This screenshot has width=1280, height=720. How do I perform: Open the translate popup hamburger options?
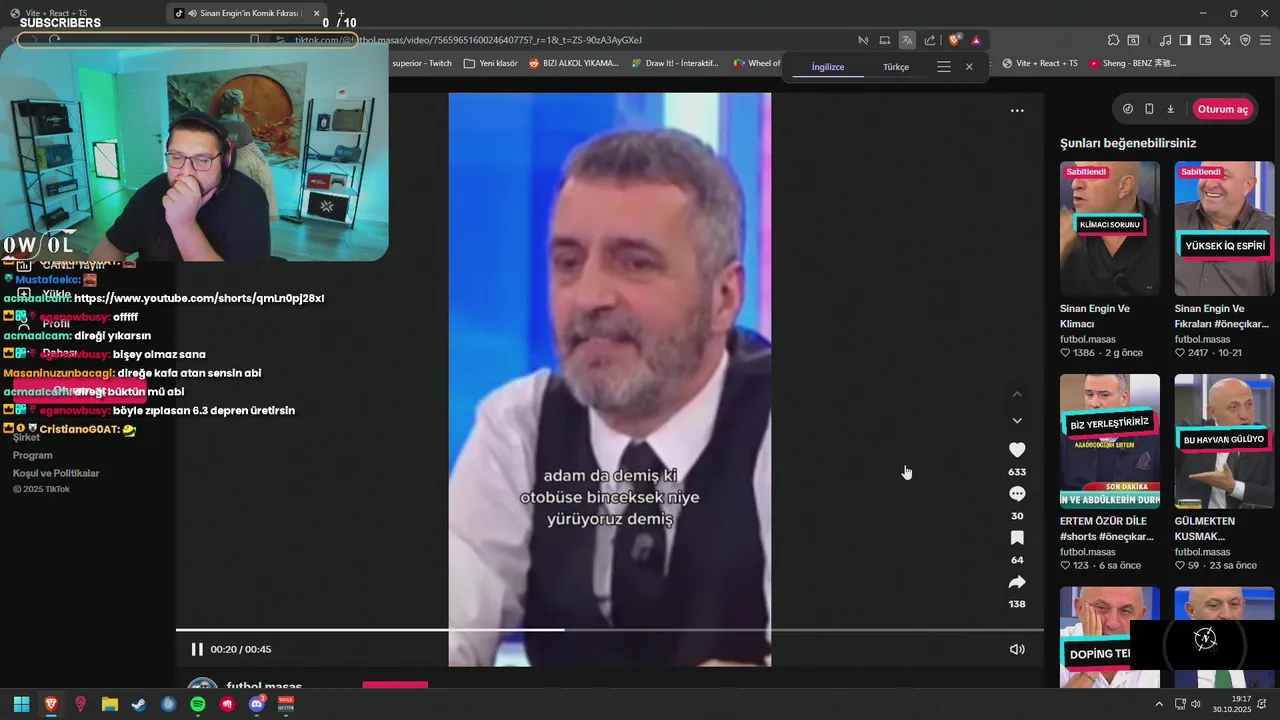[x=943, y=67]
